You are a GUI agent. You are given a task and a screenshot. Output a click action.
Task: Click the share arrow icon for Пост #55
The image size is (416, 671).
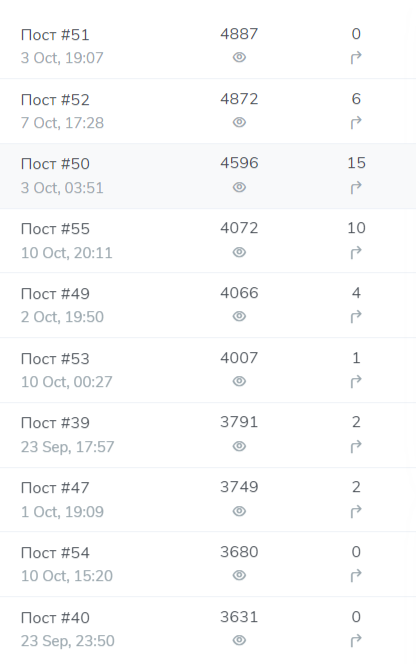click(x=356, y=252)
